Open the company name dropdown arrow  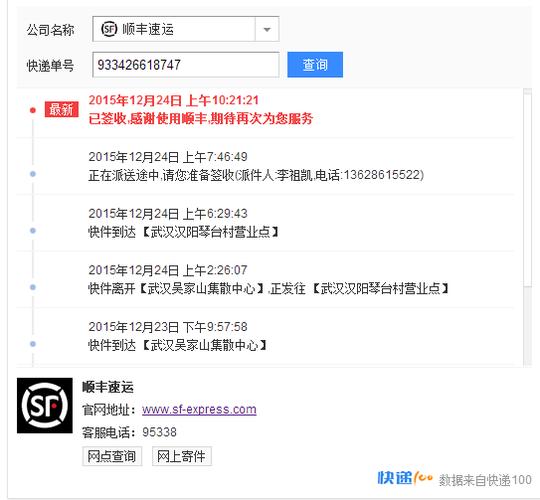click(267, 29)
